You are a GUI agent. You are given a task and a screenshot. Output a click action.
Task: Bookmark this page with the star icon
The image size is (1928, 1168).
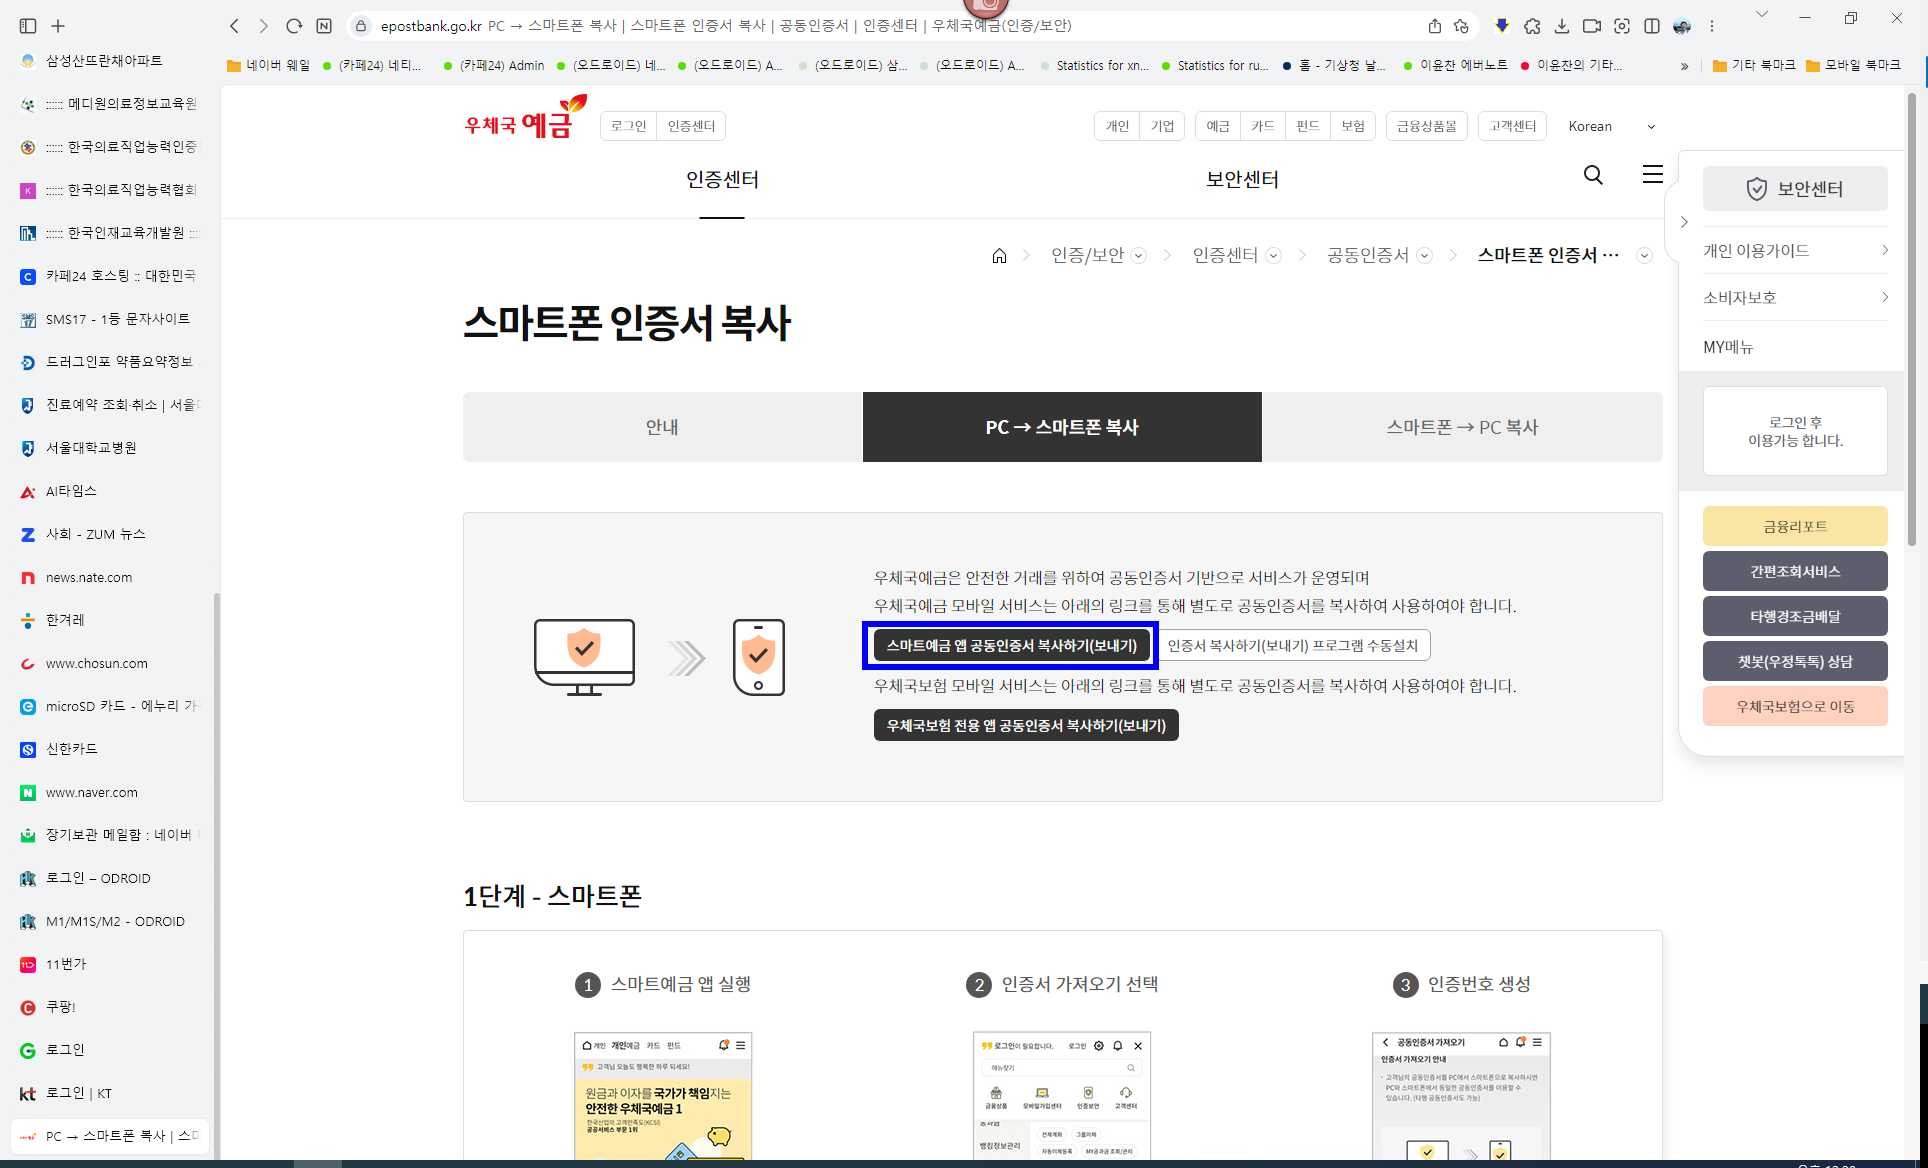click(x=1462, y=26)
